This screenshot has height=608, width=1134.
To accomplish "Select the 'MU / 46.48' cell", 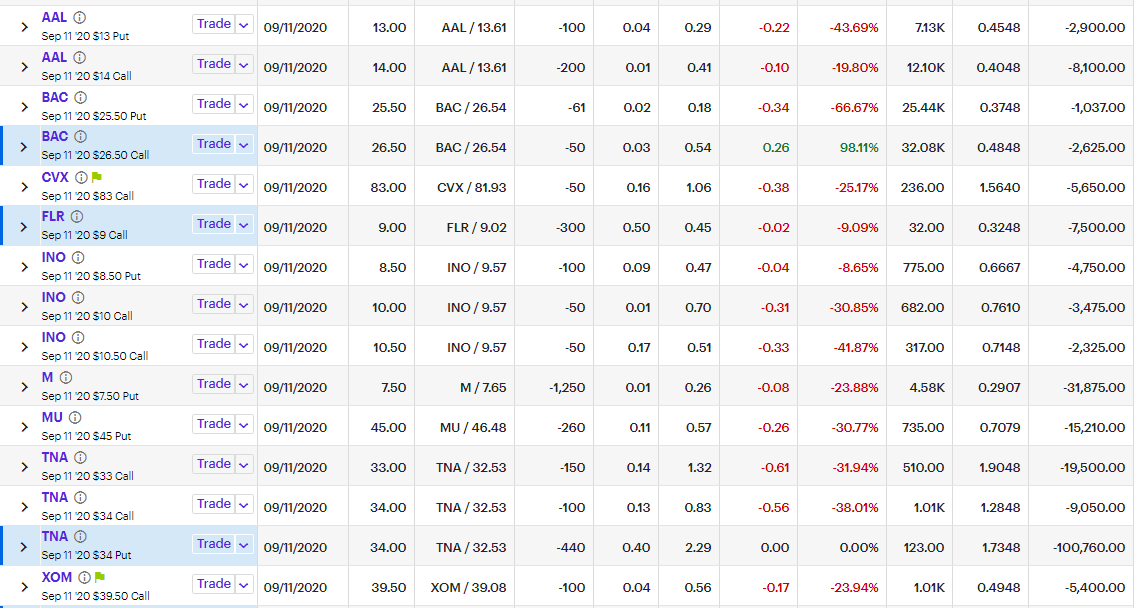I will point(473,427).
